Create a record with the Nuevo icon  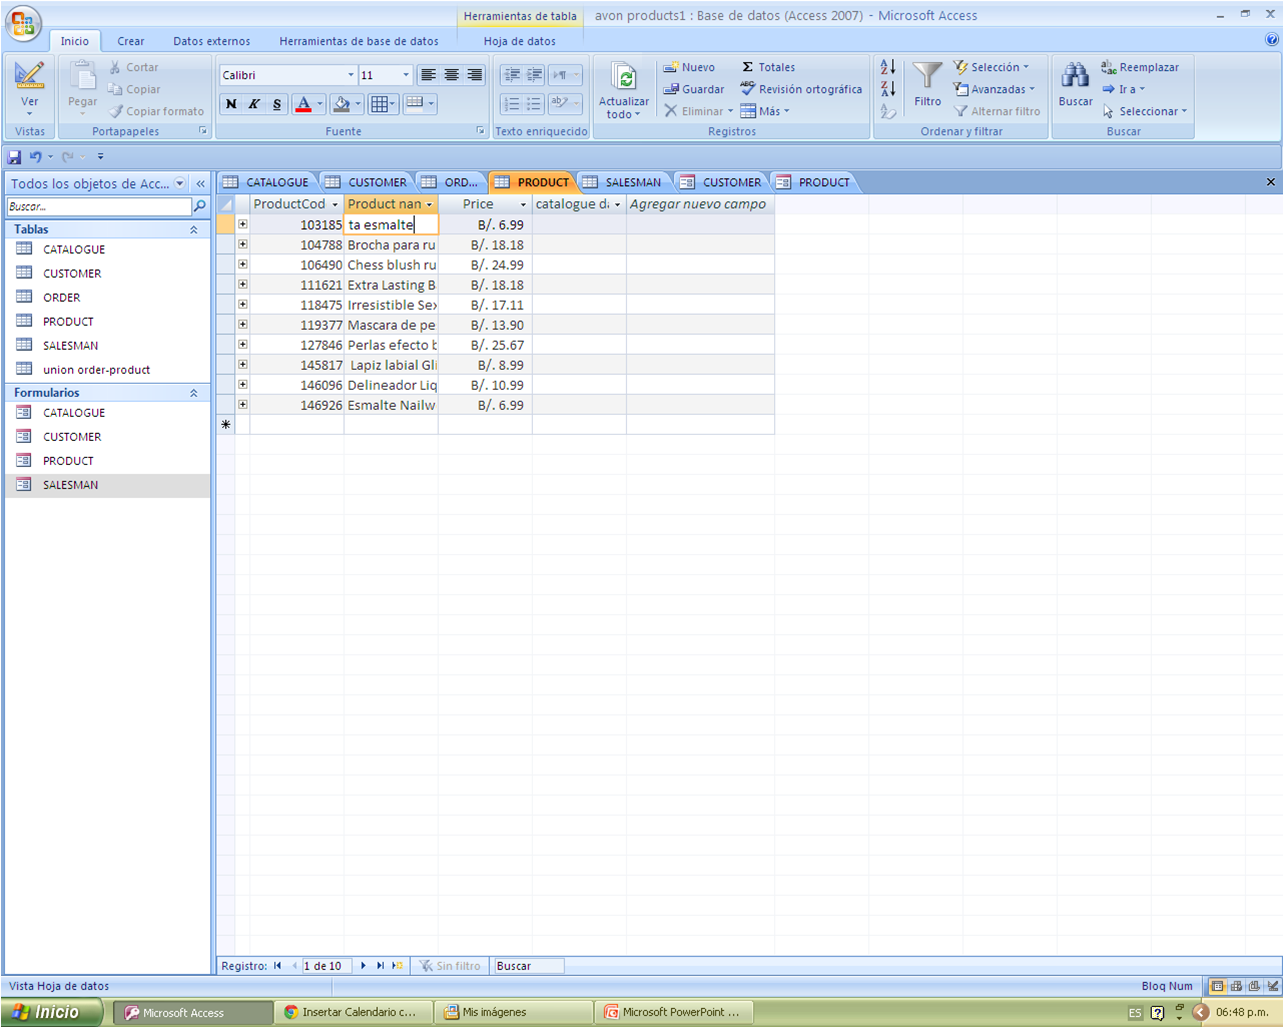(x=690, y=67)
